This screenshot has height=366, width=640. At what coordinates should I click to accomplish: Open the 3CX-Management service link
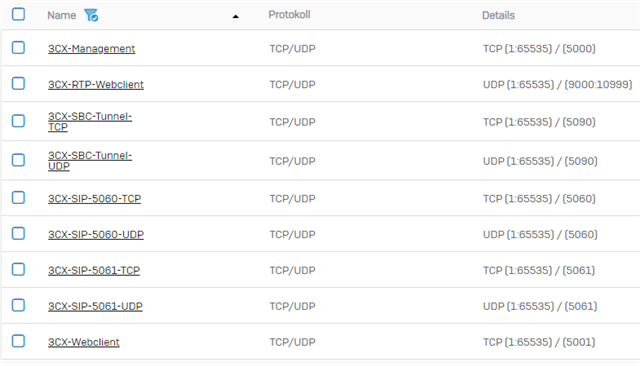coord(91,49)
